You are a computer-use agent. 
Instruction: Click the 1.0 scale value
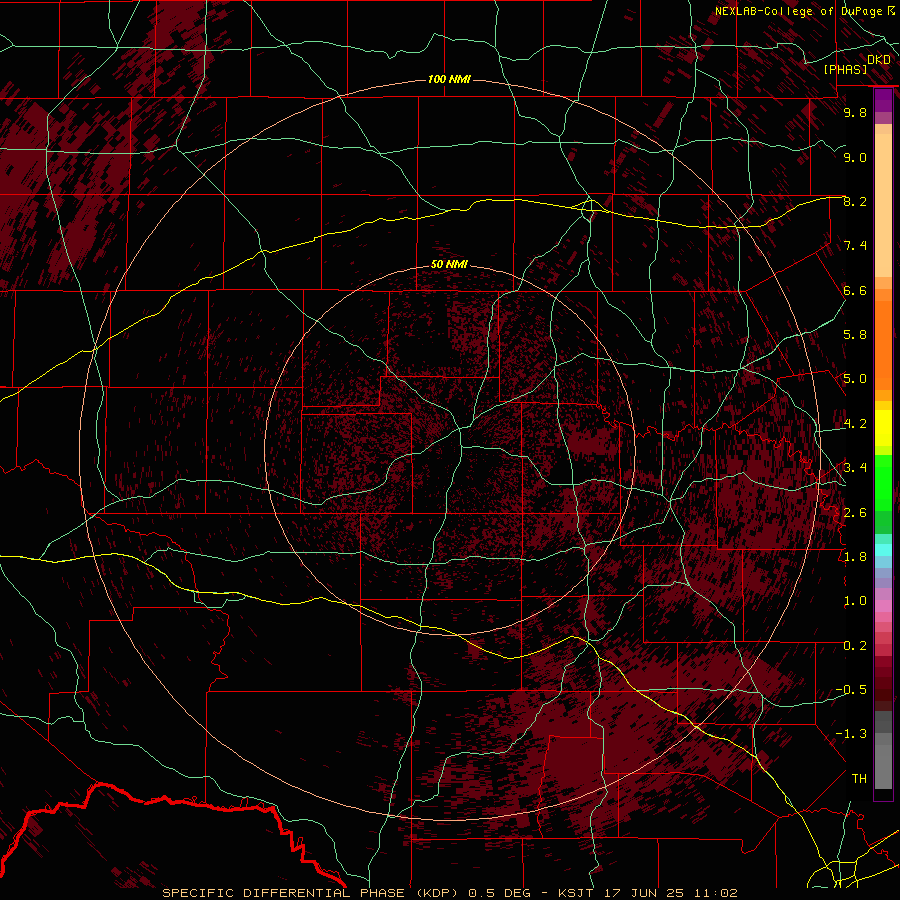point(855,601)
